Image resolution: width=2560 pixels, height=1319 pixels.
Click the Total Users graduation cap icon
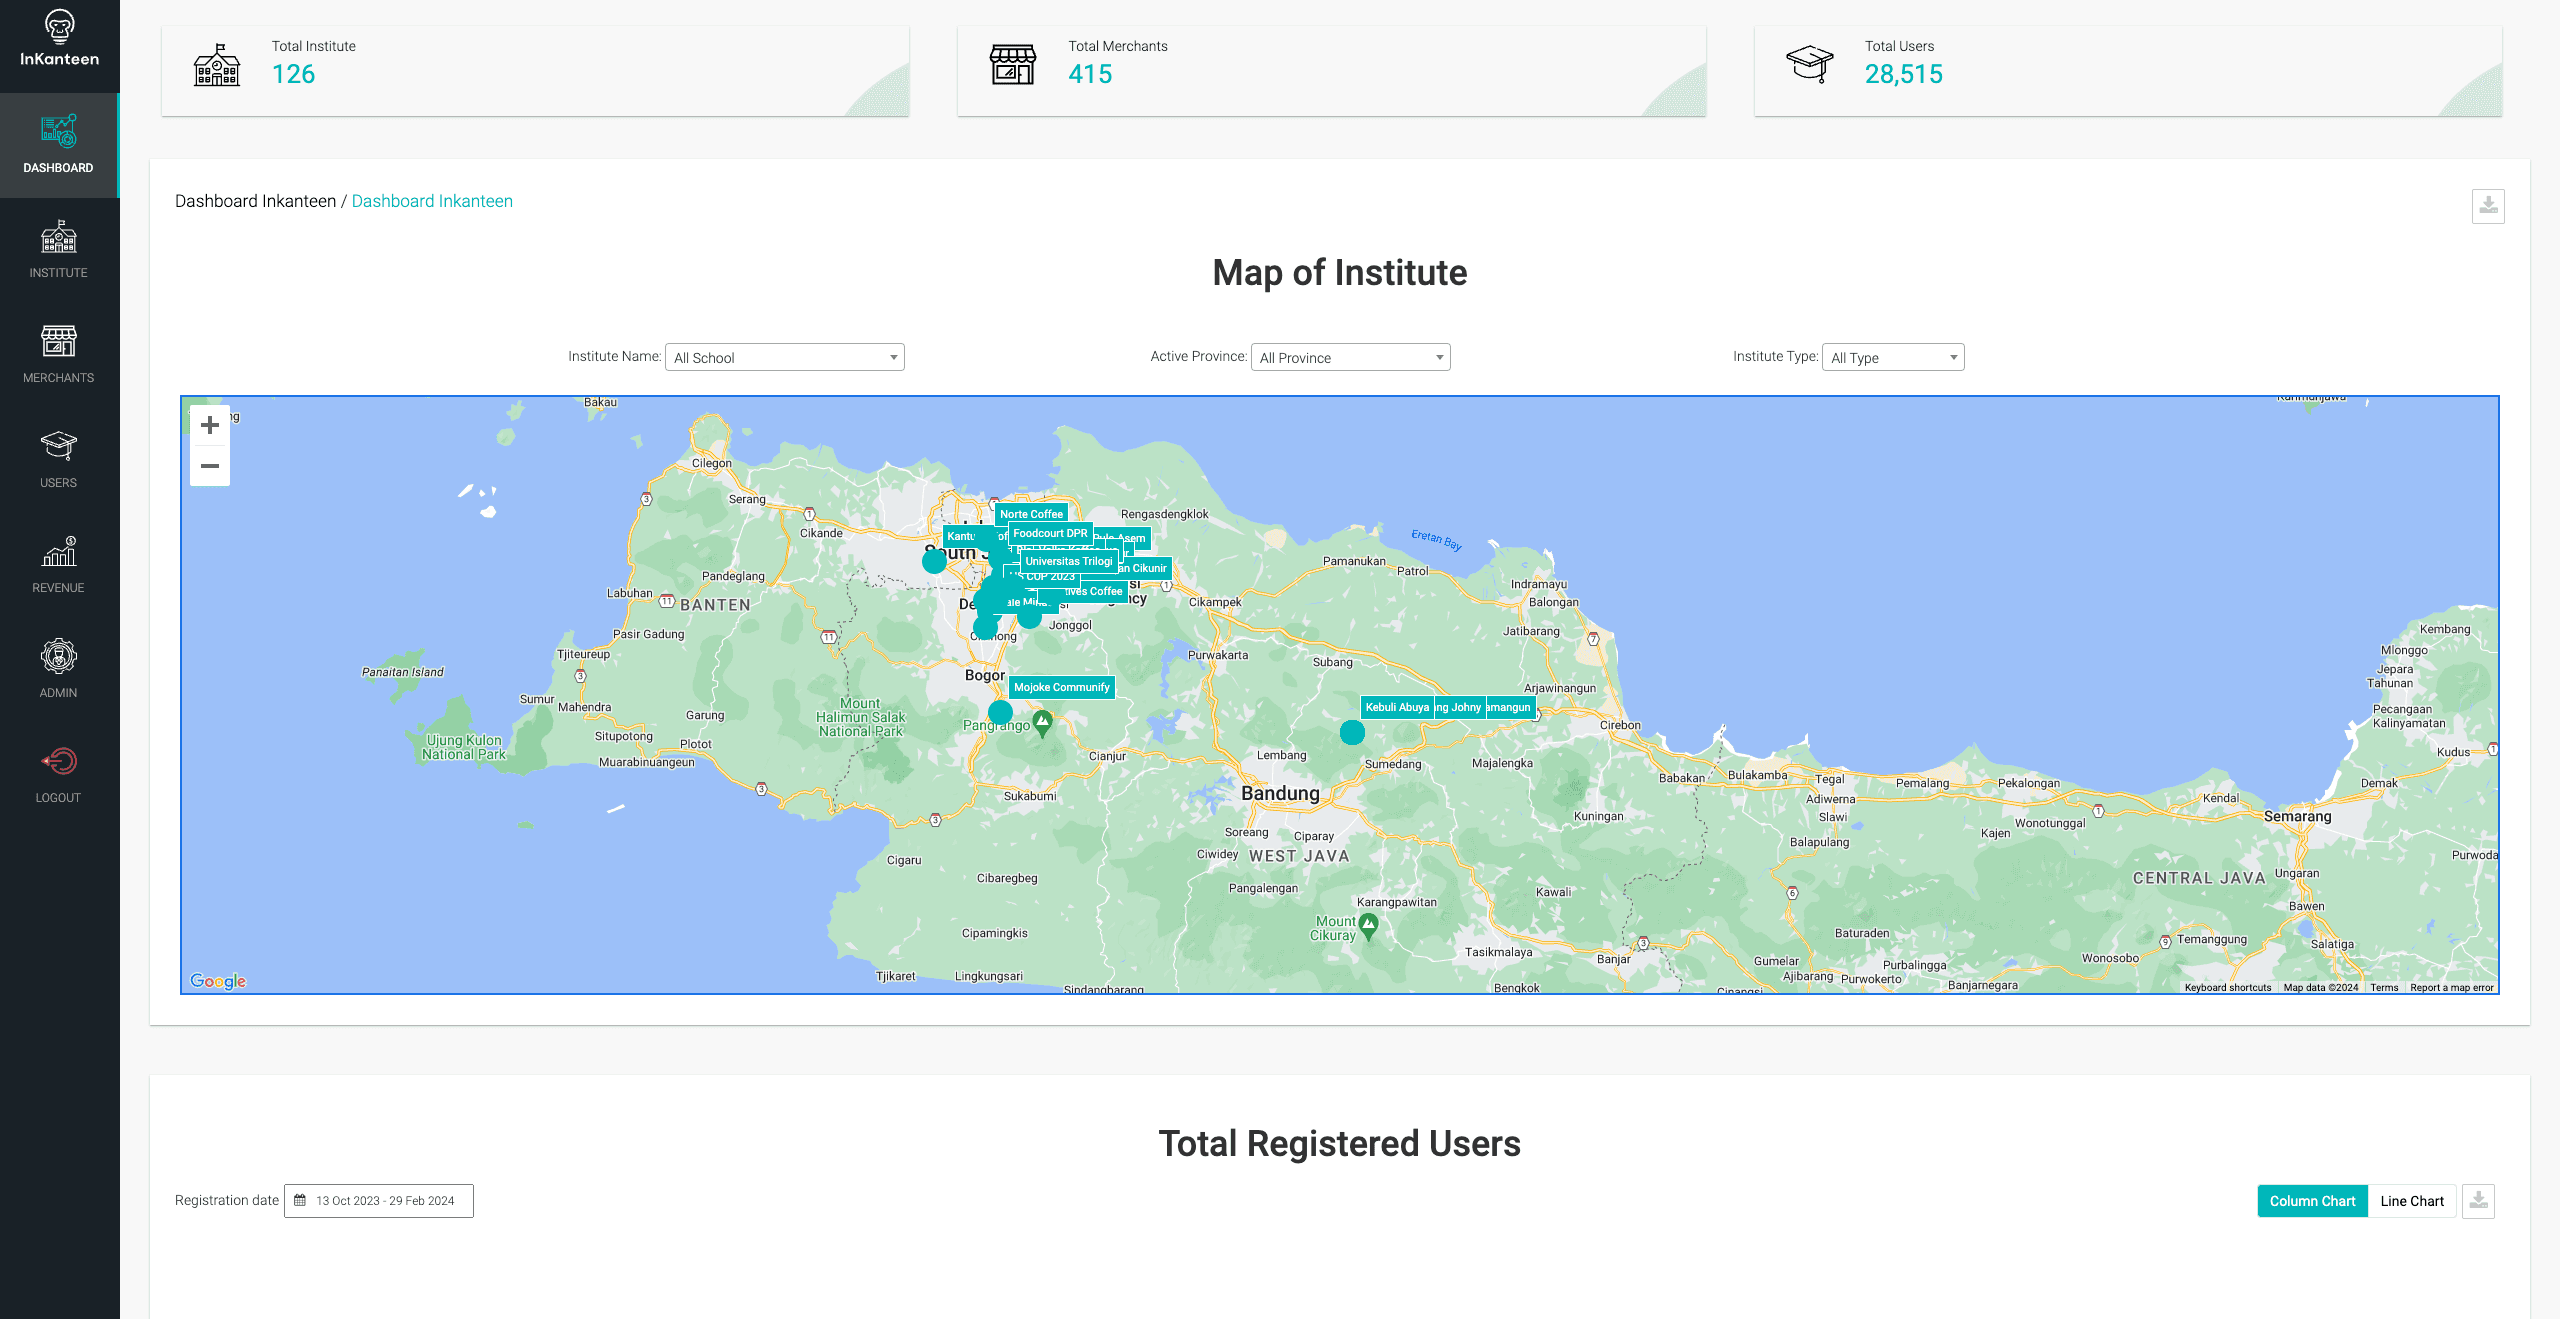1810,64
